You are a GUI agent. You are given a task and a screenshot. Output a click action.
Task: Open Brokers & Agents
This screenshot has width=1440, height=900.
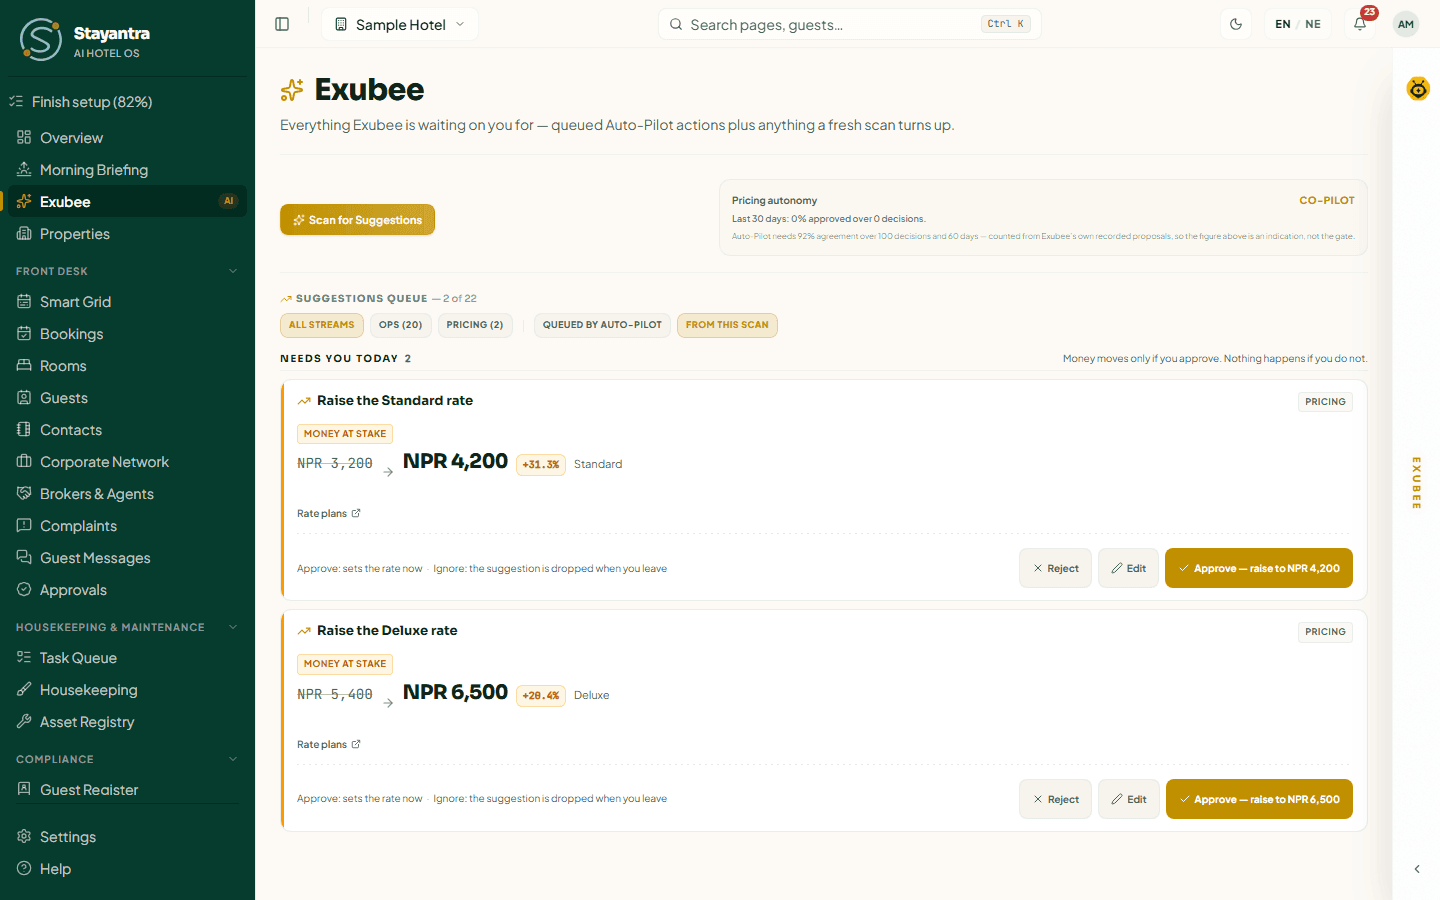tap(127, 494)
